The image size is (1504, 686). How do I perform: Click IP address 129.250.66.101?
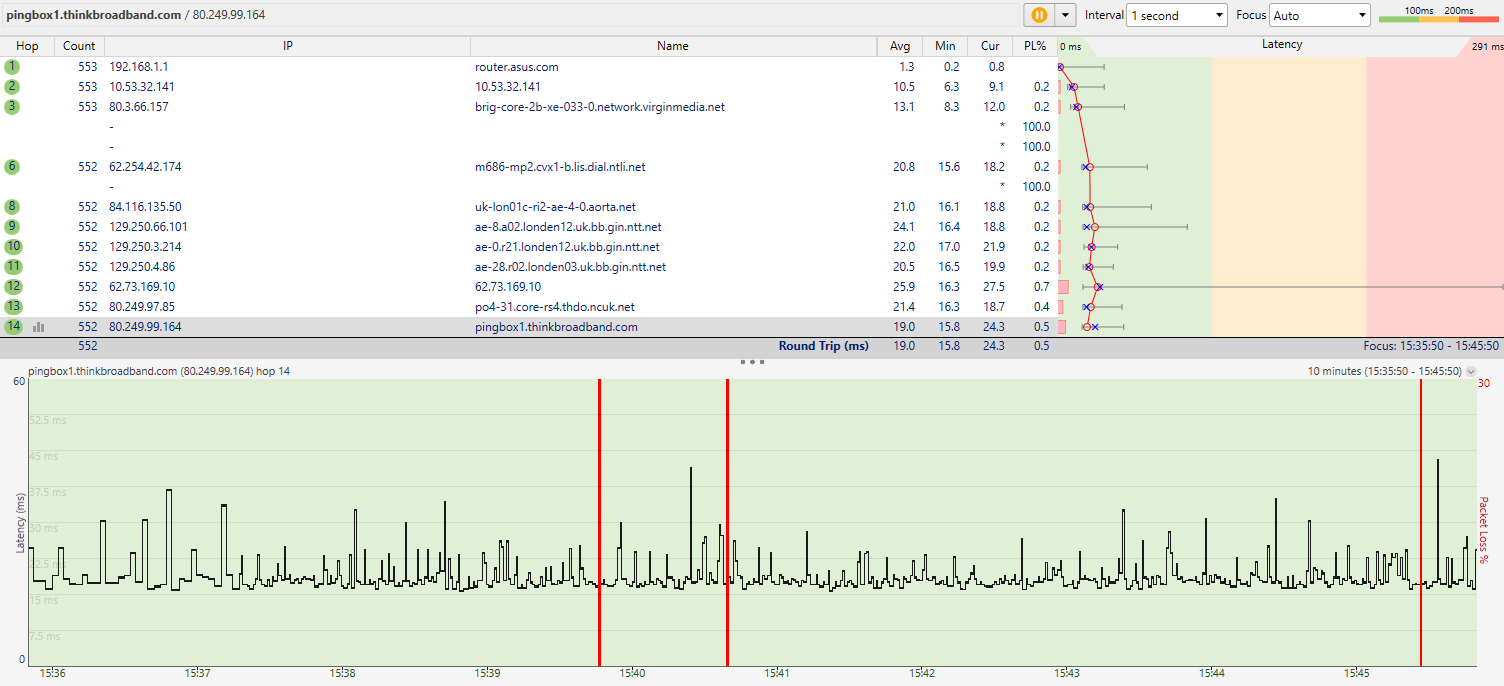[148, 227]
